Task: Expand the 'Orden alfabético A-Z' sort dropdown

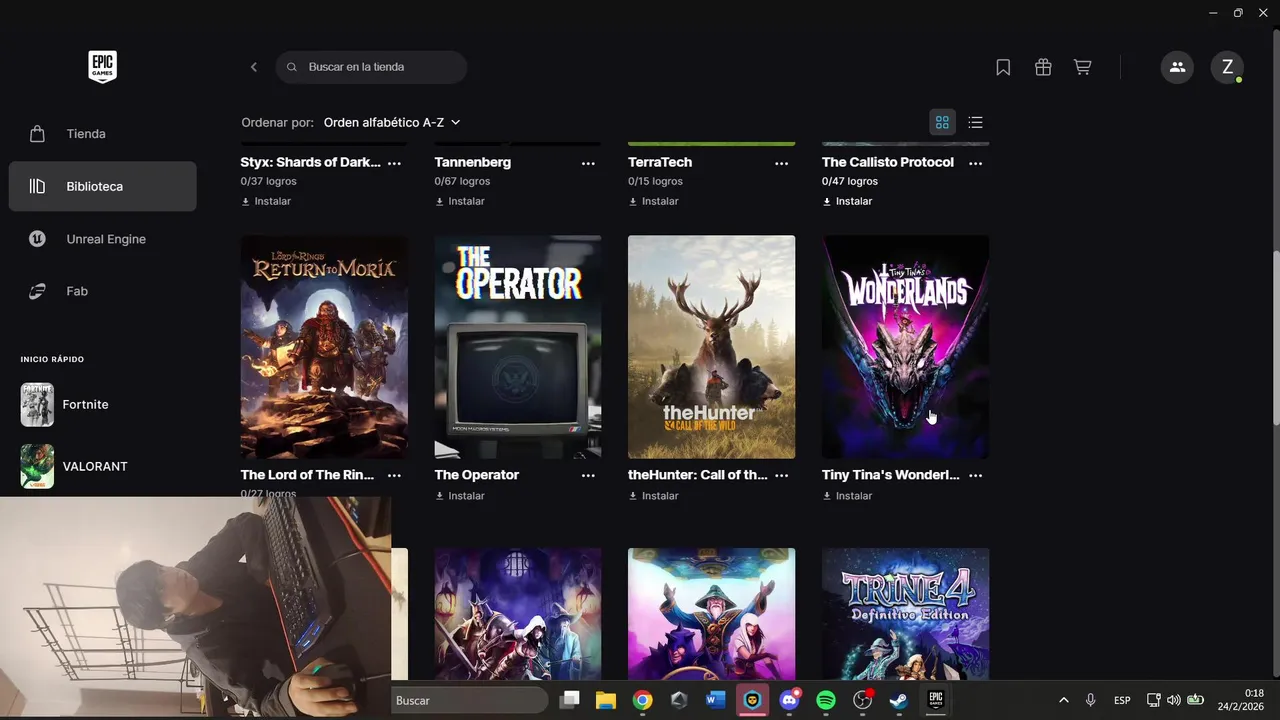Action: click(392, 122)
